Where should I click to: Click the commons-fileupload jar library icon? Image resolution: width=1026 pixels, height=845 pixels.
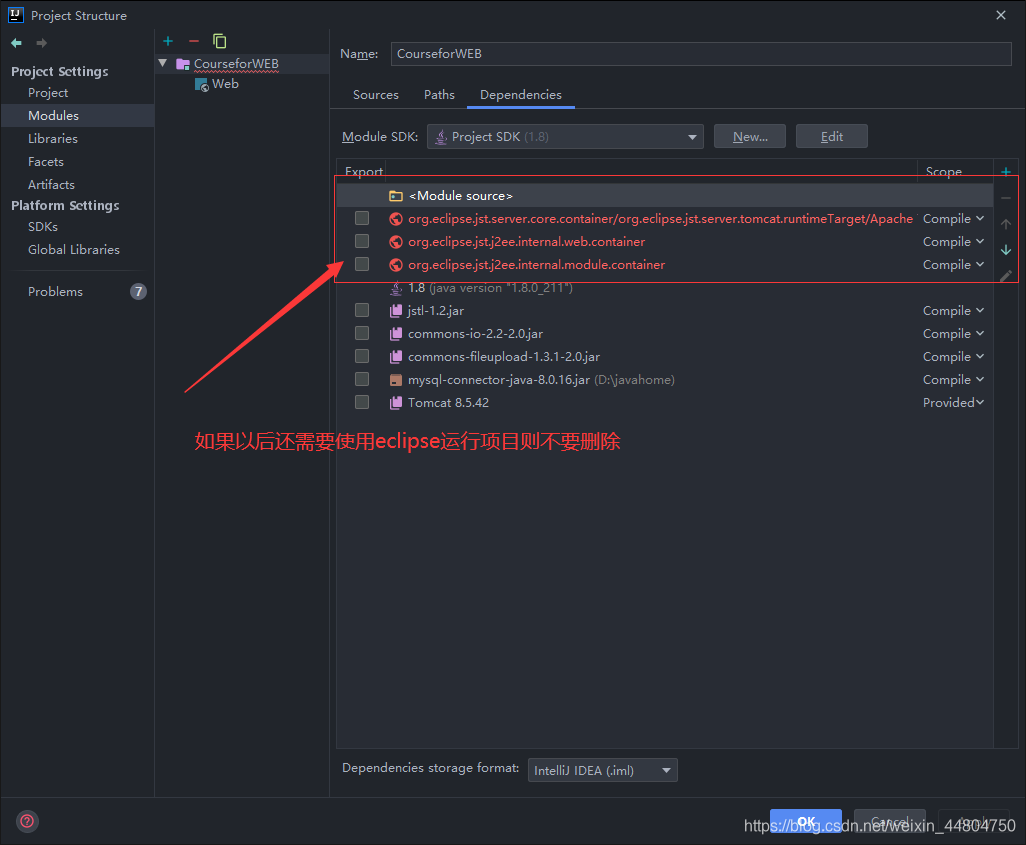coord(396,357)
